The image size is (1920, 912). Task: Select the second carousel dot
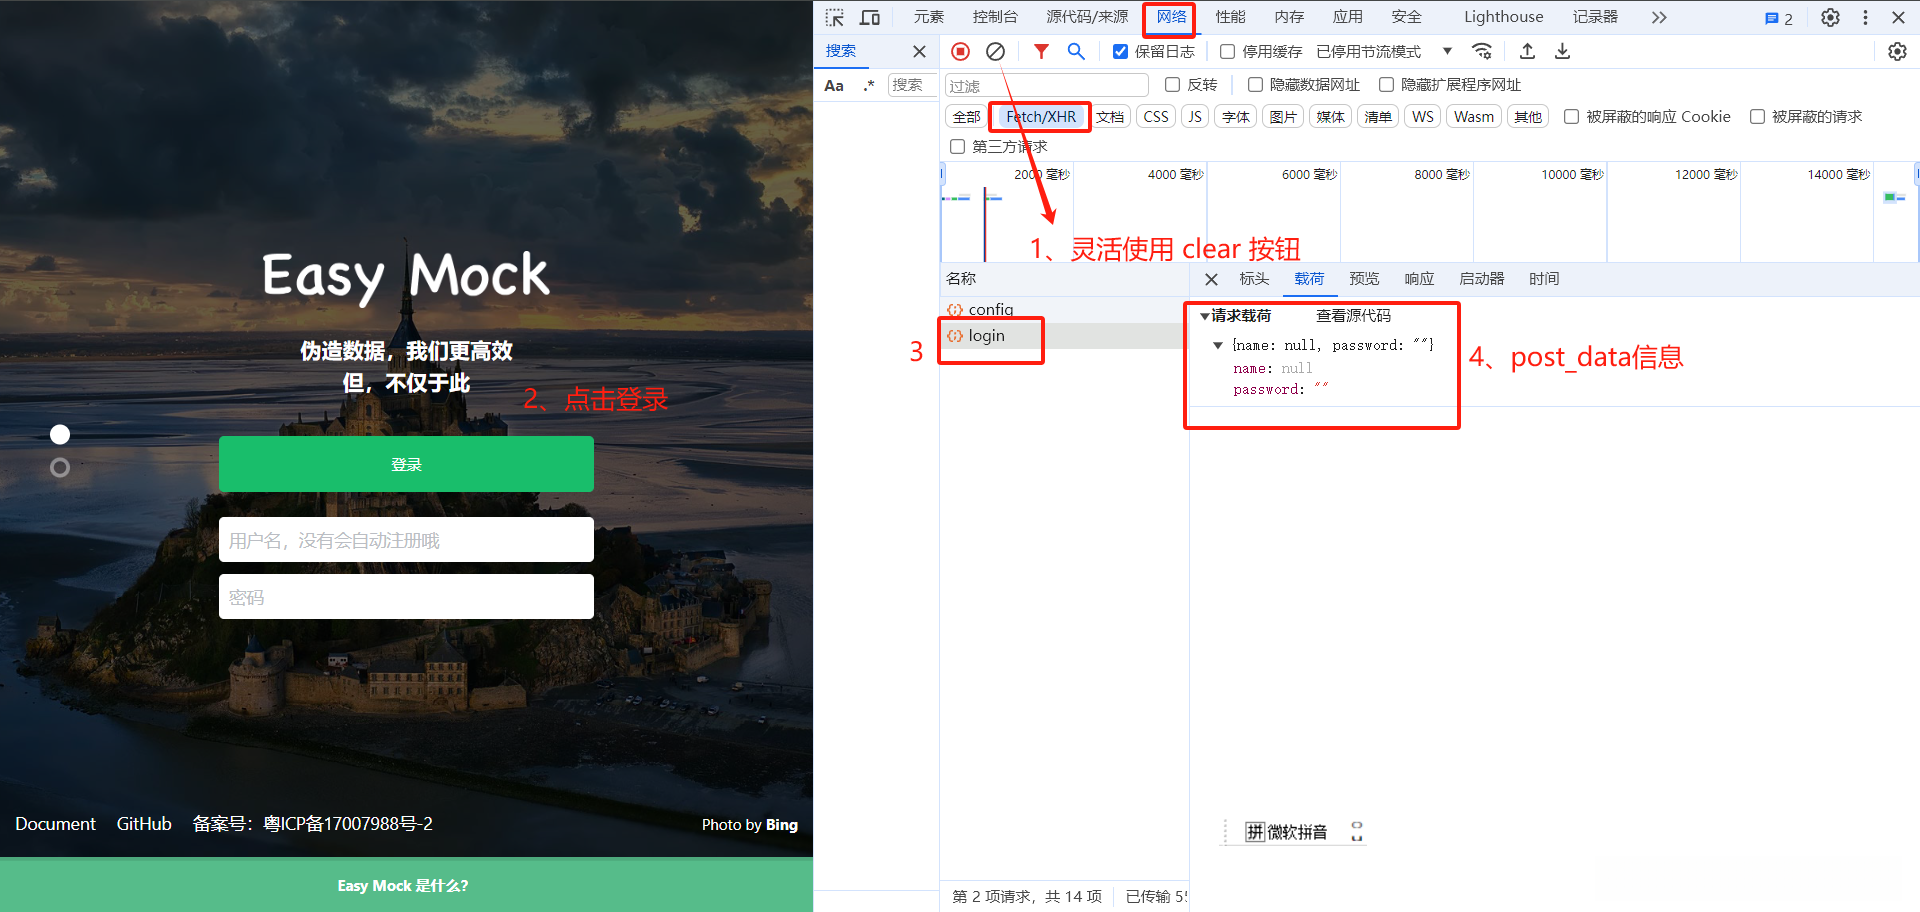60,467
